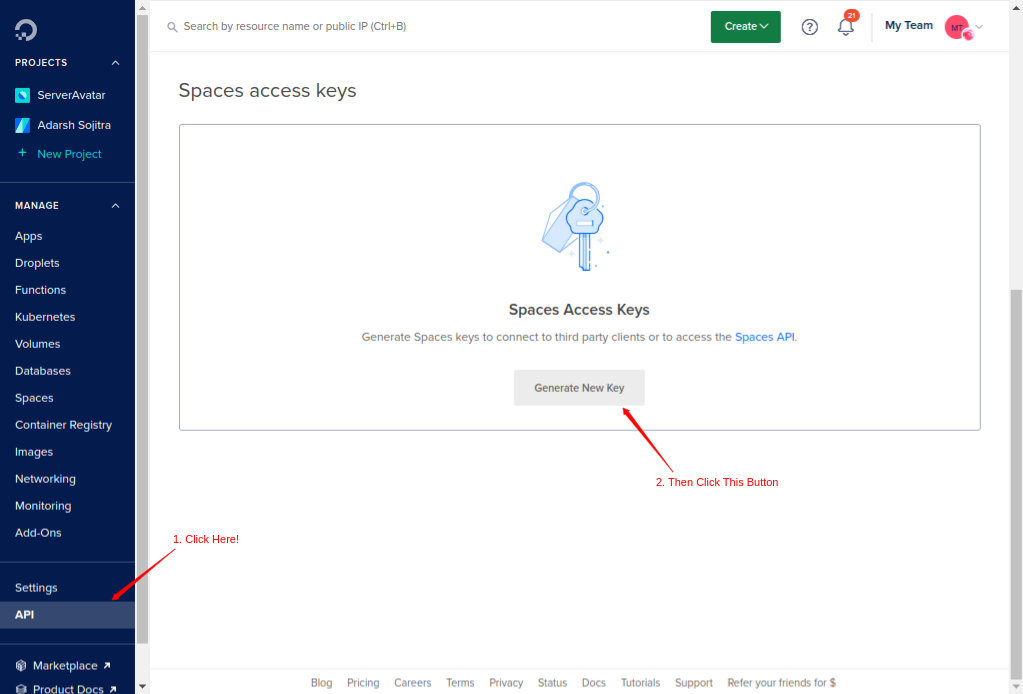
Task: Open the Status footer link
Action: (552, 683)
